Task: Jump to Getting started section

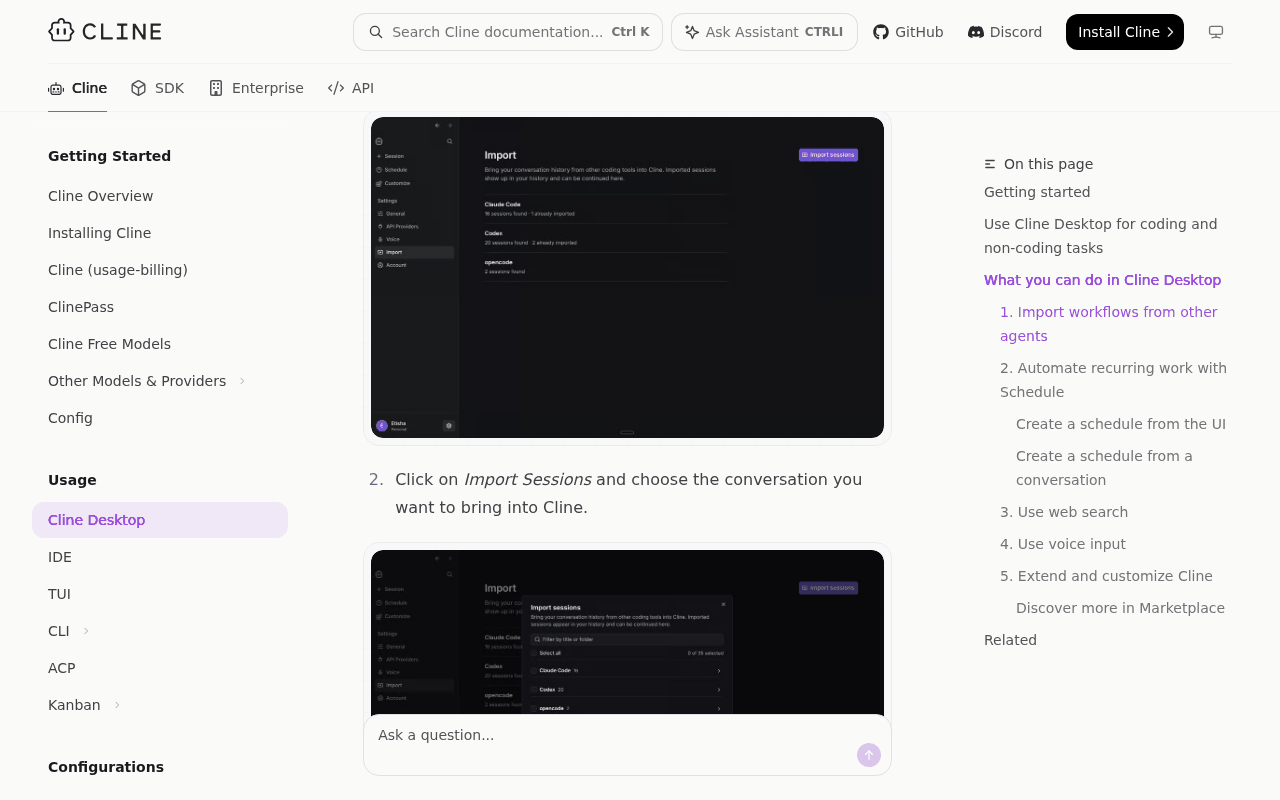Action: (x=1037, y=192)
